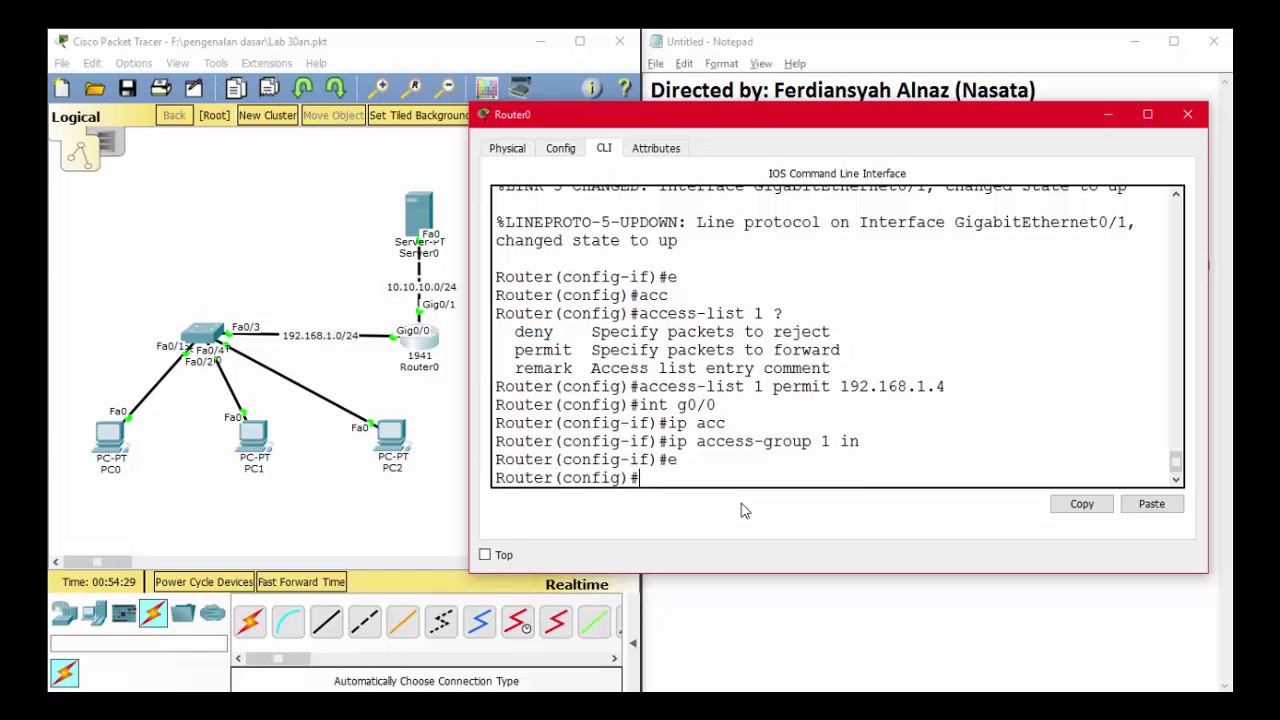Open help question mark icon

click(625, 89)
